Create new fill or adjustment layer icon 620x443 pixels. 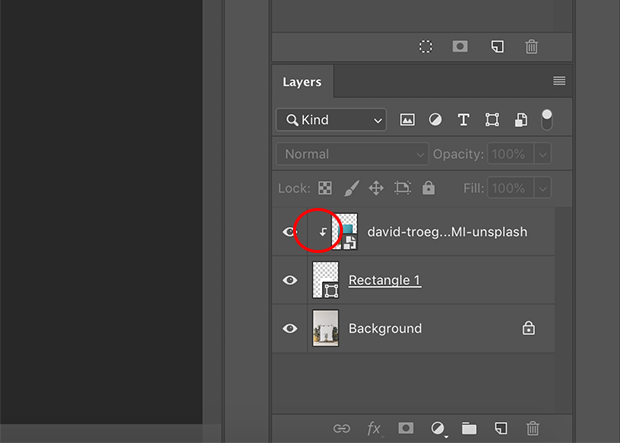click(438, 429)
